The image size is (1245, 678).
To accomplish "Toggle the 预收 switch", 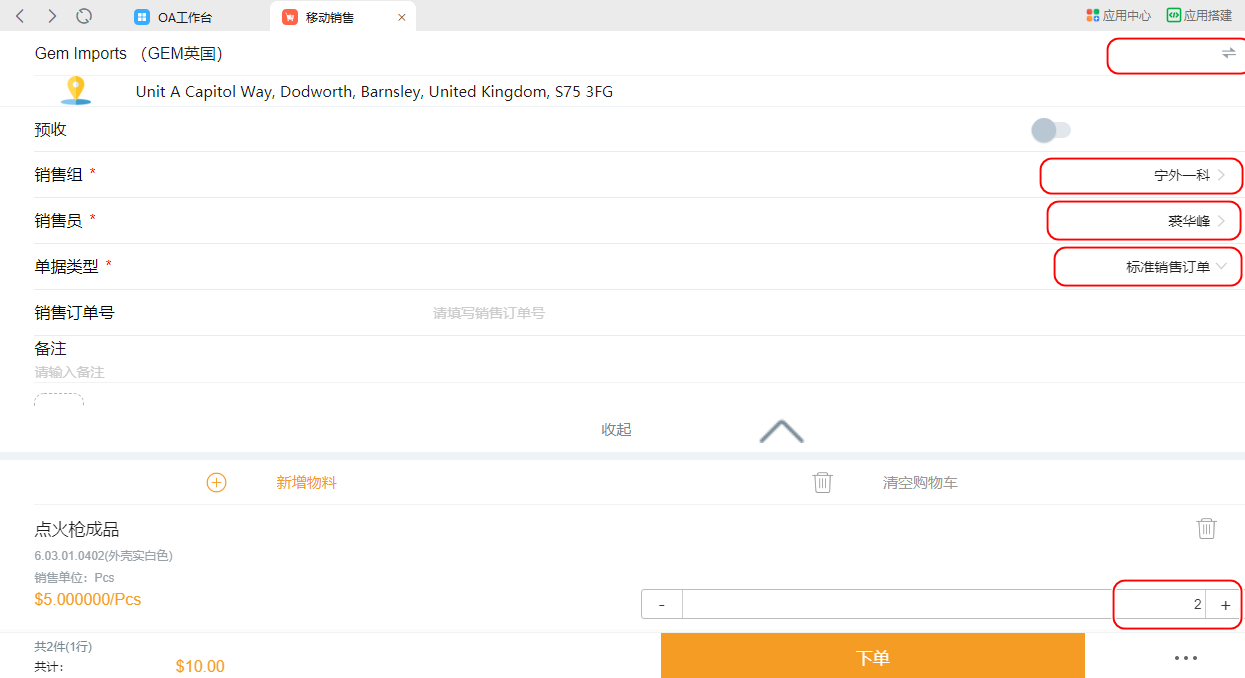I will 1050,130.
